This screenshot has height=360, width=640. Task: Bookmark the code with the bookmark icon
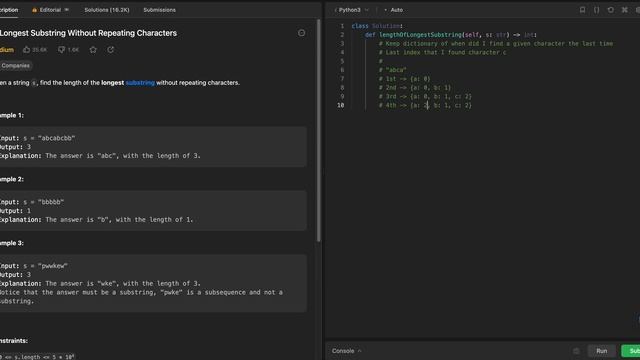(582, 10)
